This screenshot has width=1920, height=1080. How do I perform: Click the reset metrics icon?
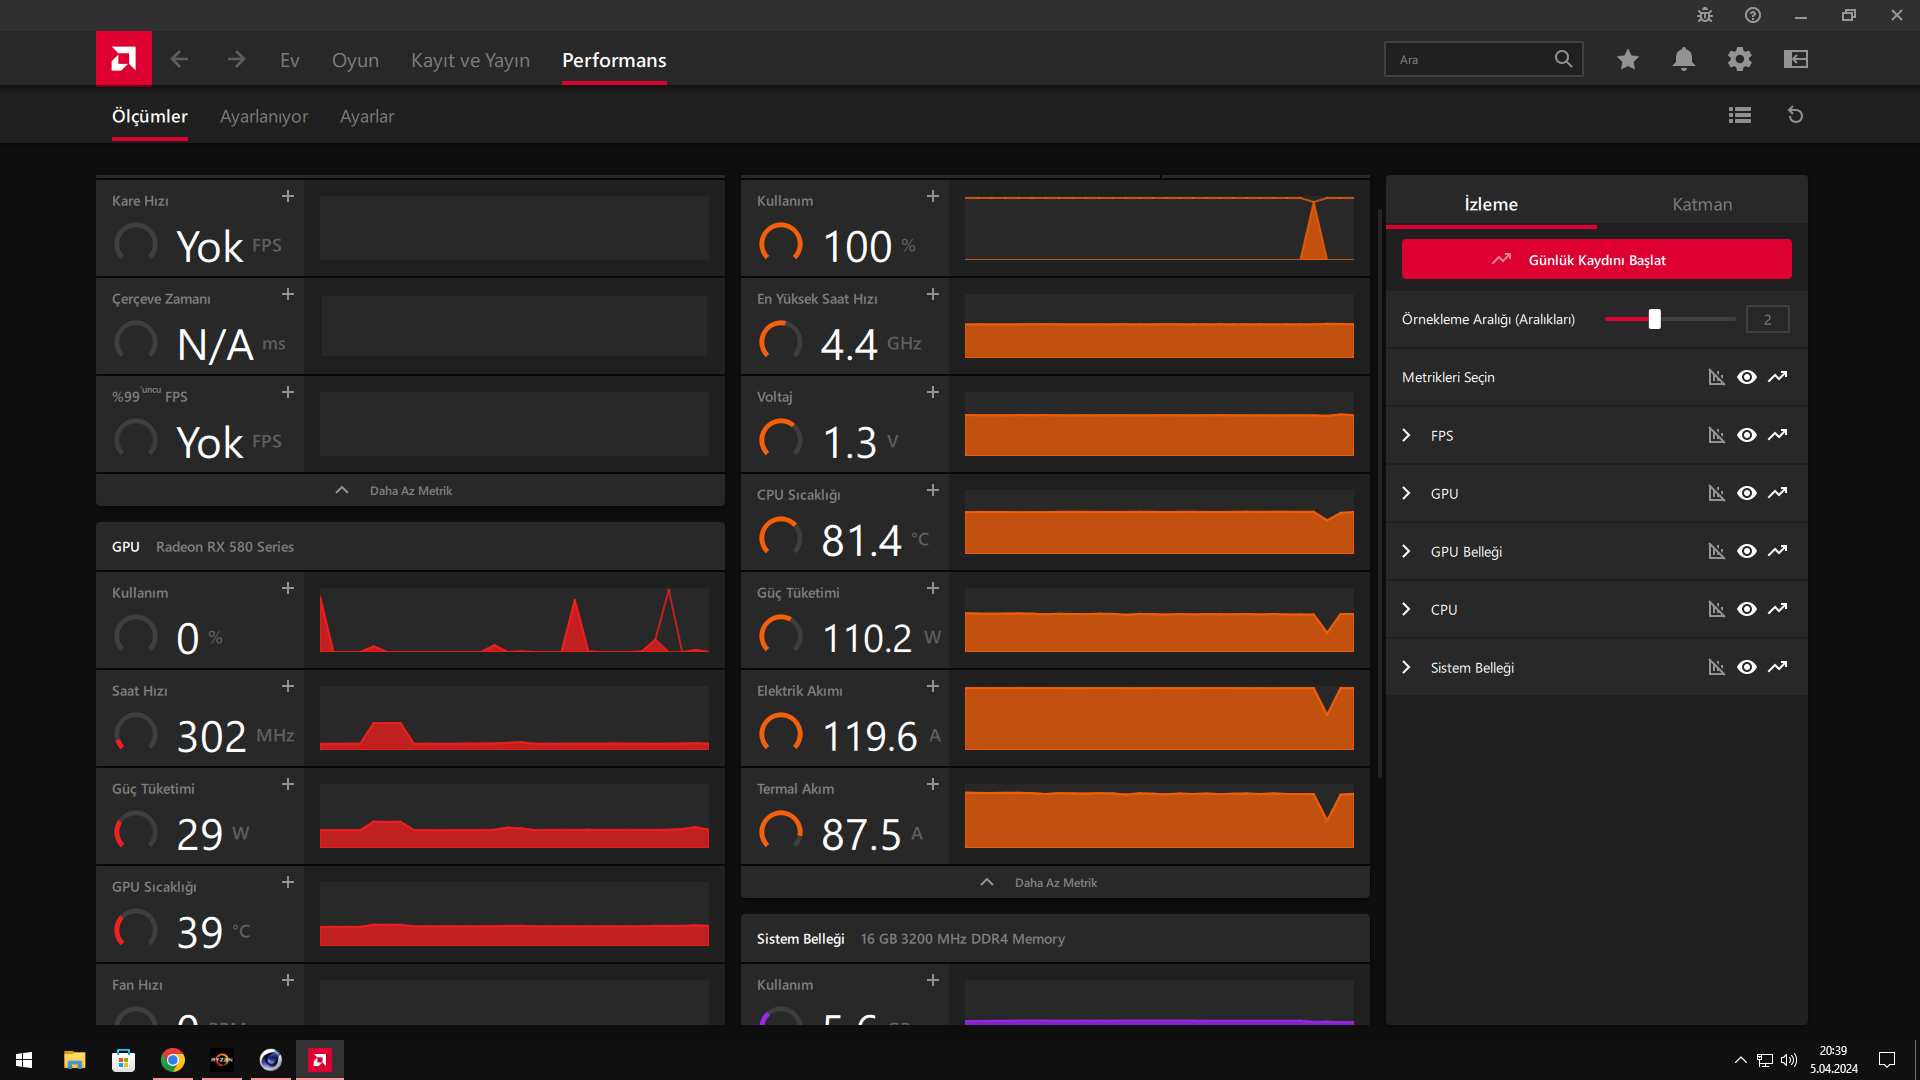tap(1796, 115)
